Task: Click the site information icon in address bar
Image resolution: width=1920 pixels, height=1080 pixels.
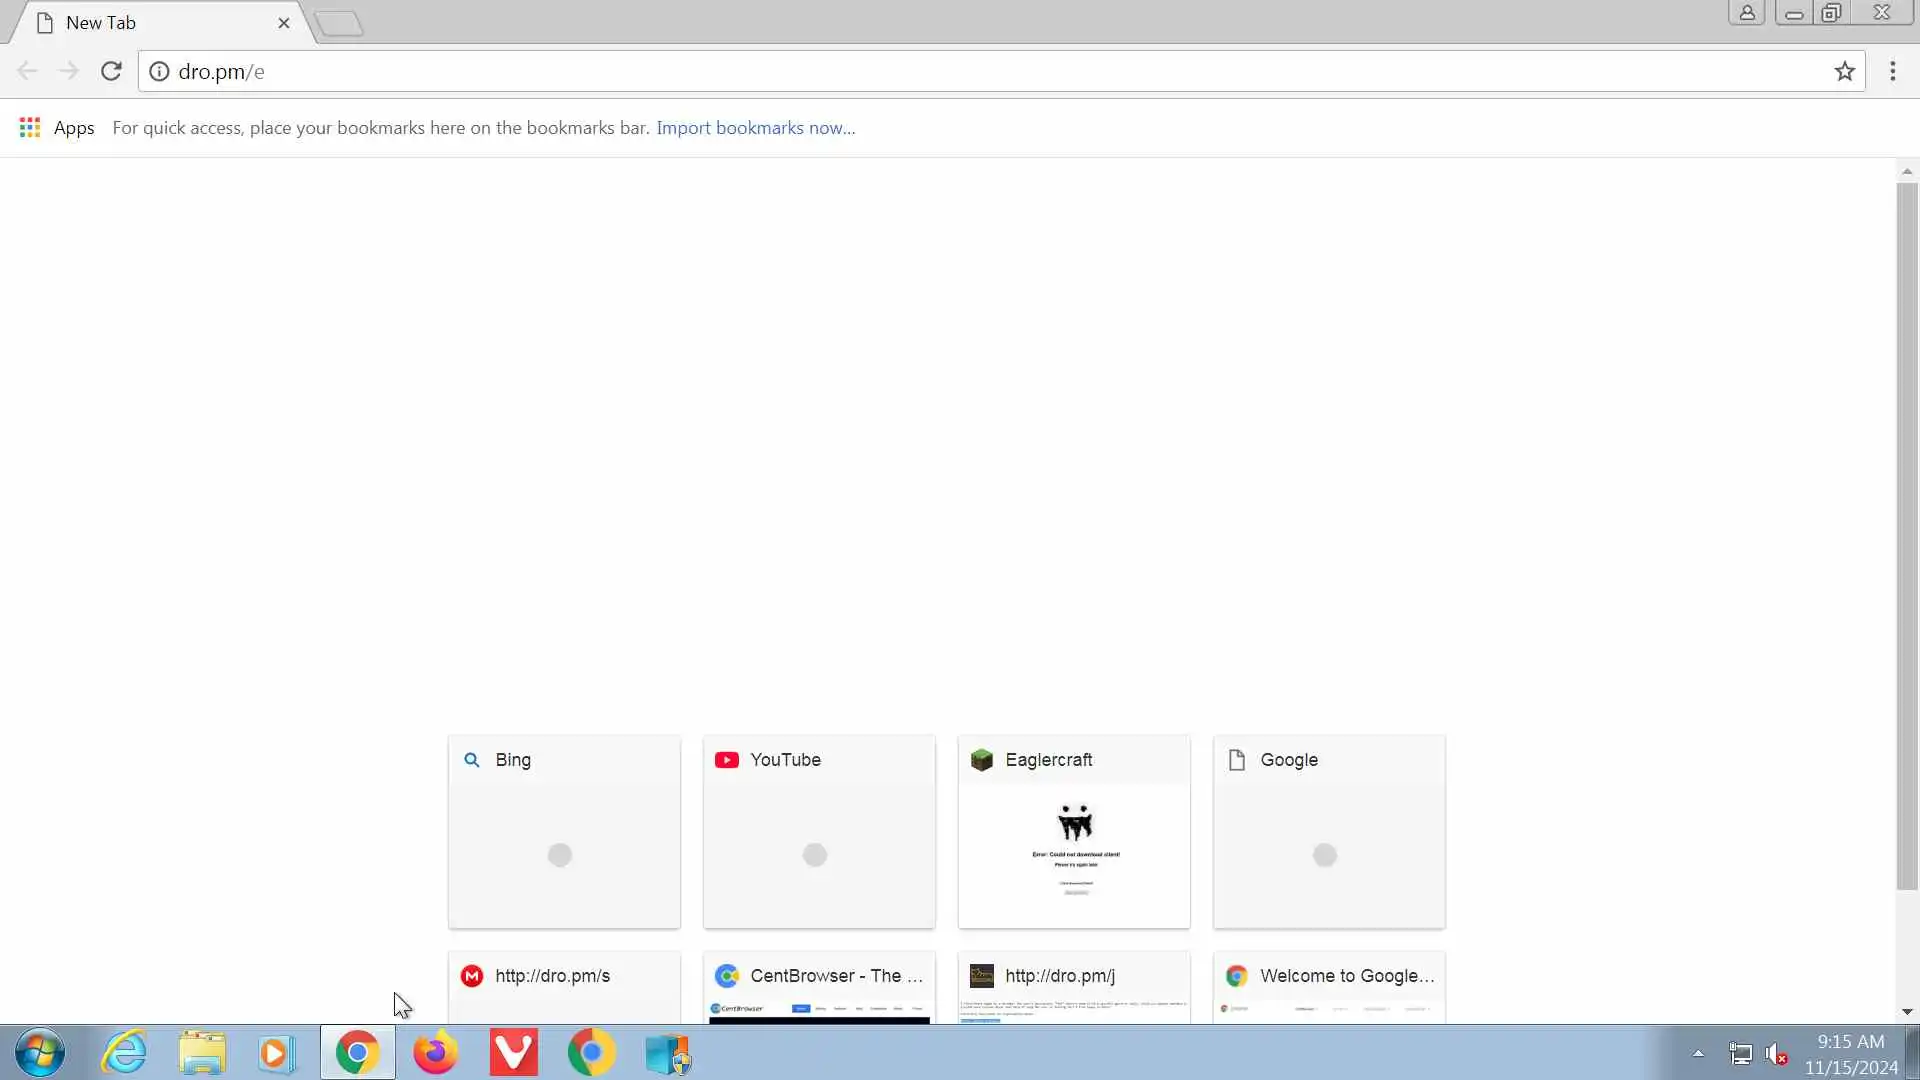Action: pos(159,71)
